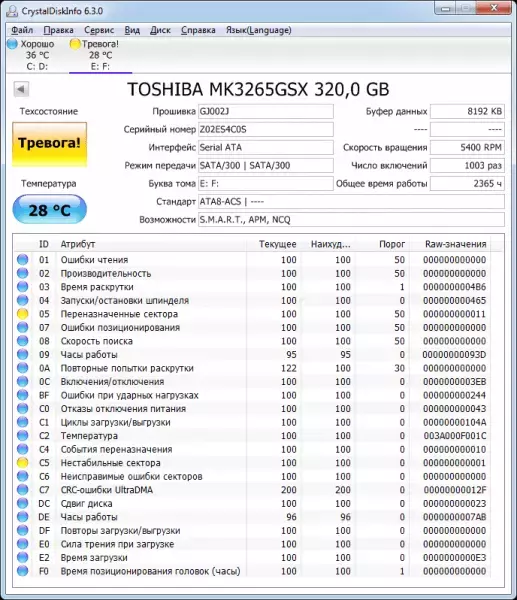Click the status orb for C1 Циклы загрузки/выгрузки

(23, 422)
